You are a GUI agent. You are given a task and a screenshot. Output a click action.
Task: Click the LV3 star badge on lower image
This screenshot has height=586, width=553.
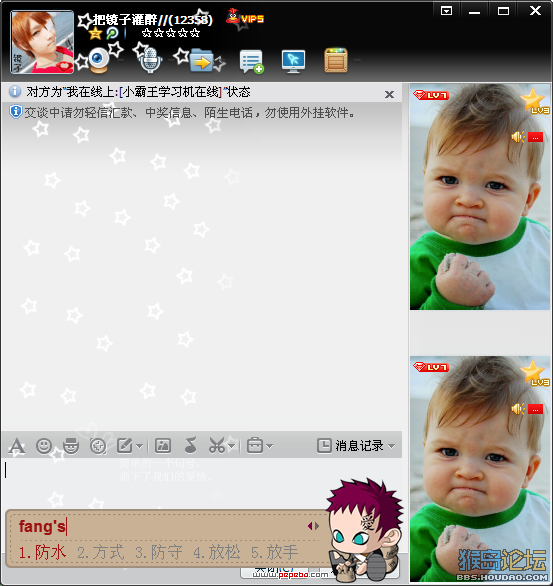click(535, 373)
